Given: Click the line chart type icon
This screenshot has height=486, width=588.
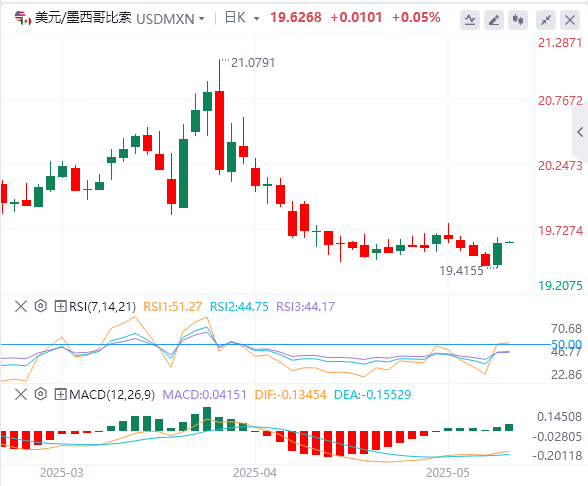Looking at the screenshot, I should click(470, 20).
